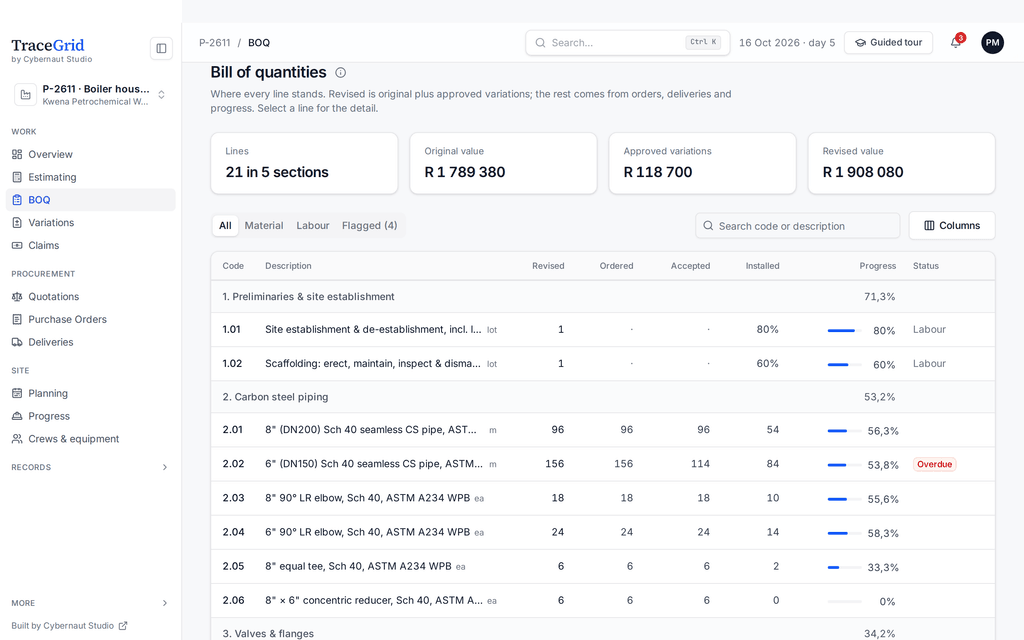Open PM user avatar
Screen dimensions: 1024x640
(992, 42)
